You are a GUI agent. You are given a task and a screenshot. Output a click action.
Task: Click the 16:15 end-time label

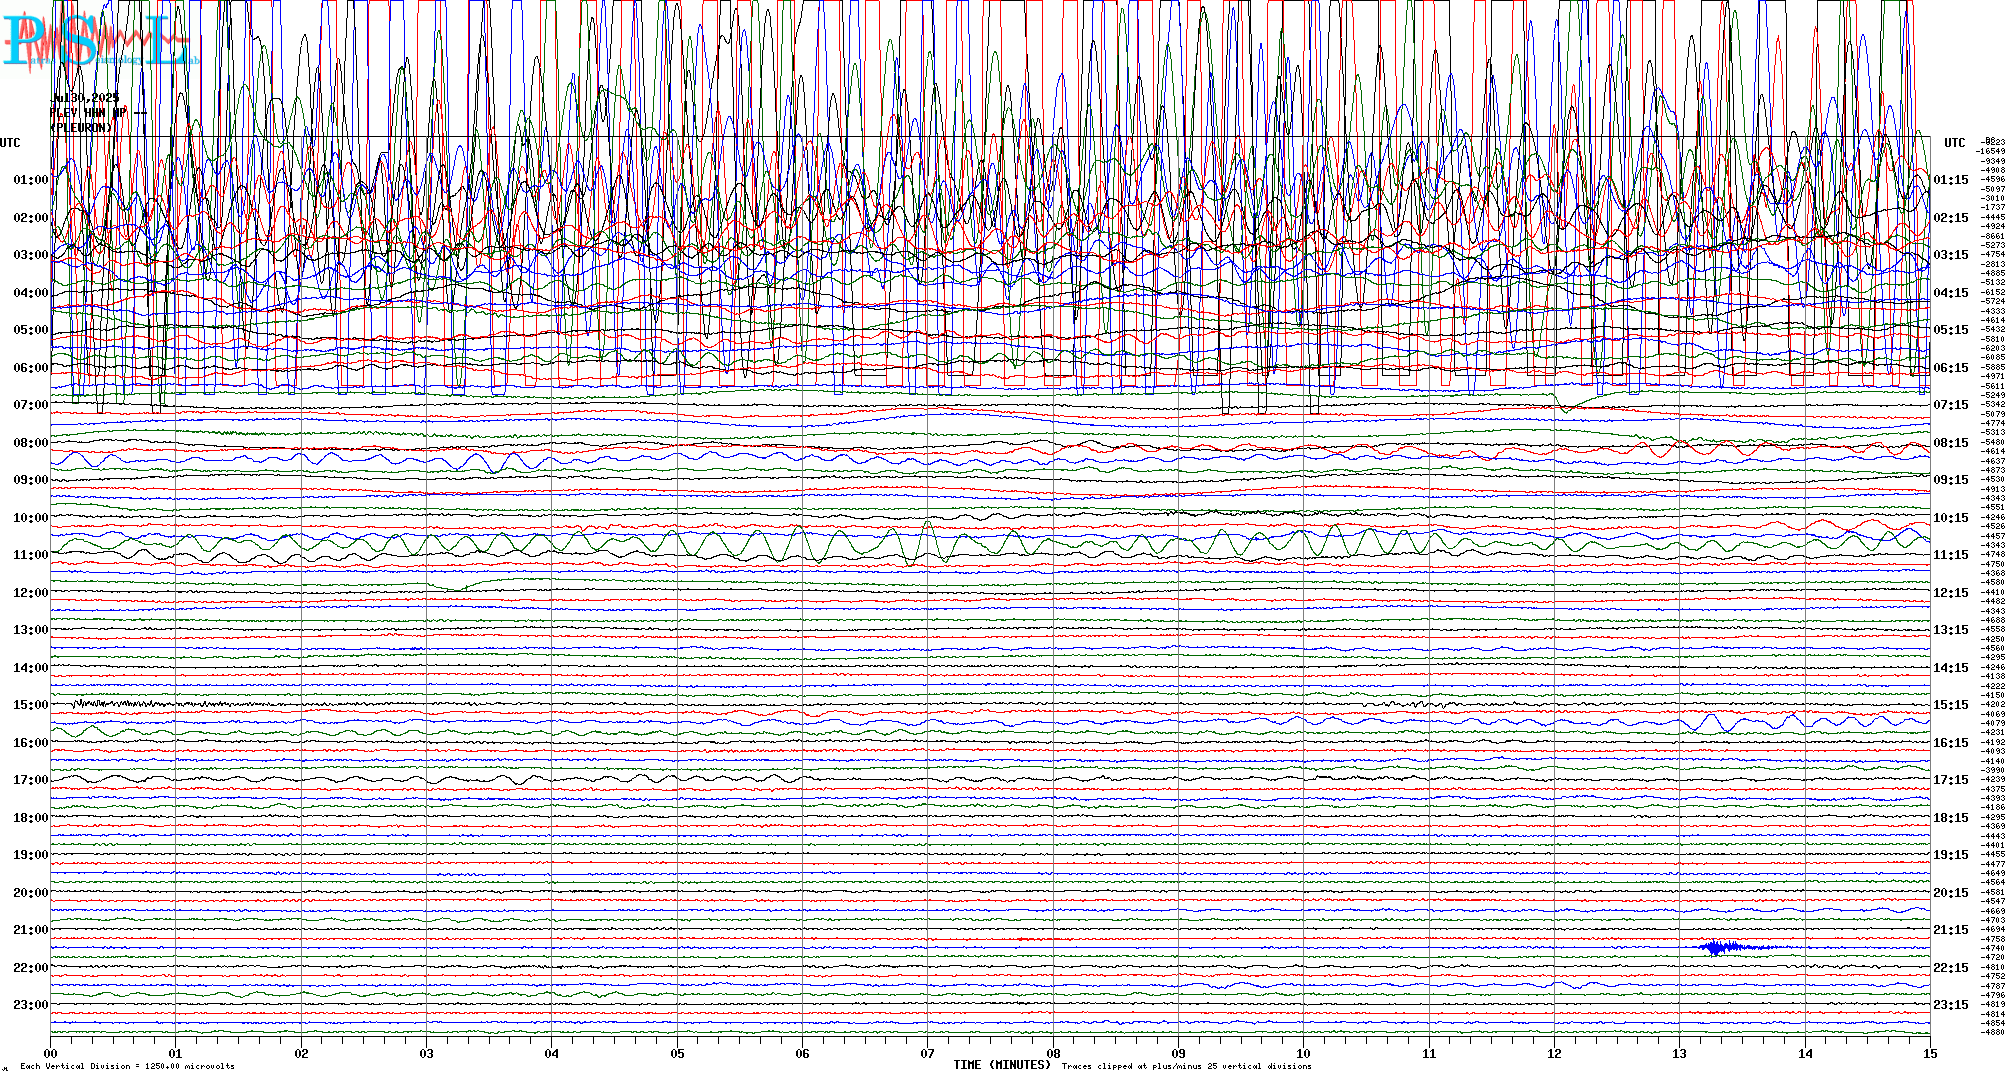(x=1951, y=744)
